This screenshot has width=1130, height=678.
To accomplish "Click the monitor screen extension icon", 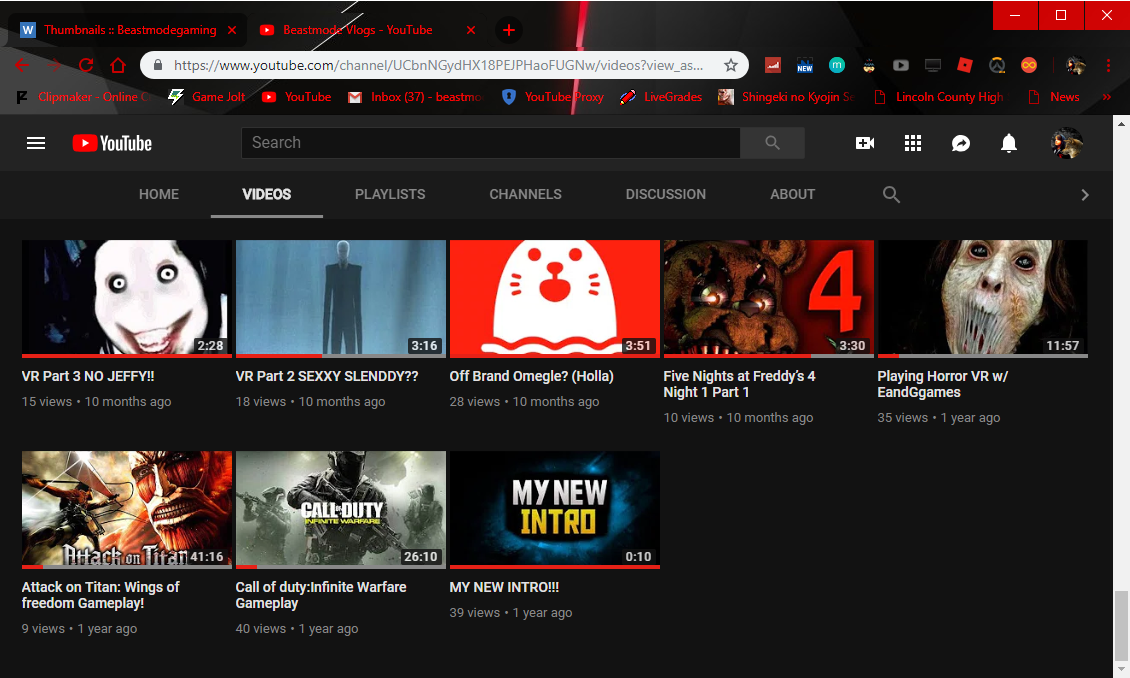I will tap(933, 66).
